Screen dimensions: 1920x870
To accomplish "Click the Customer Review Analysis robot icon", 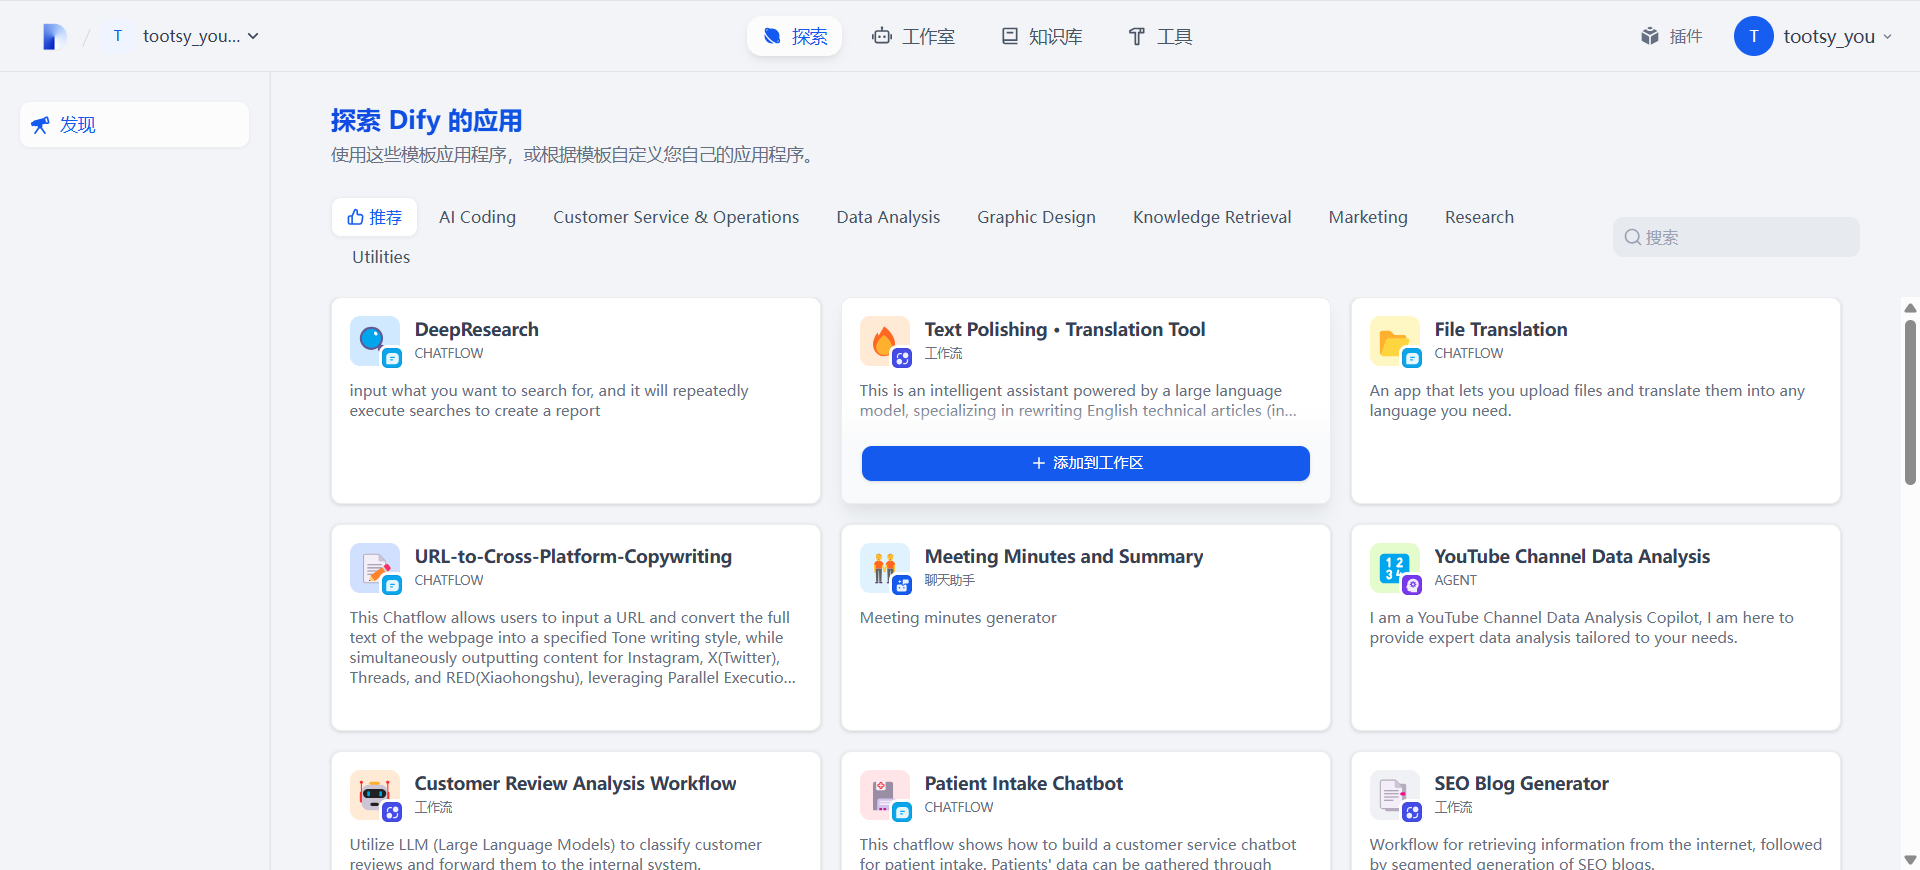I will click(374, 795).
